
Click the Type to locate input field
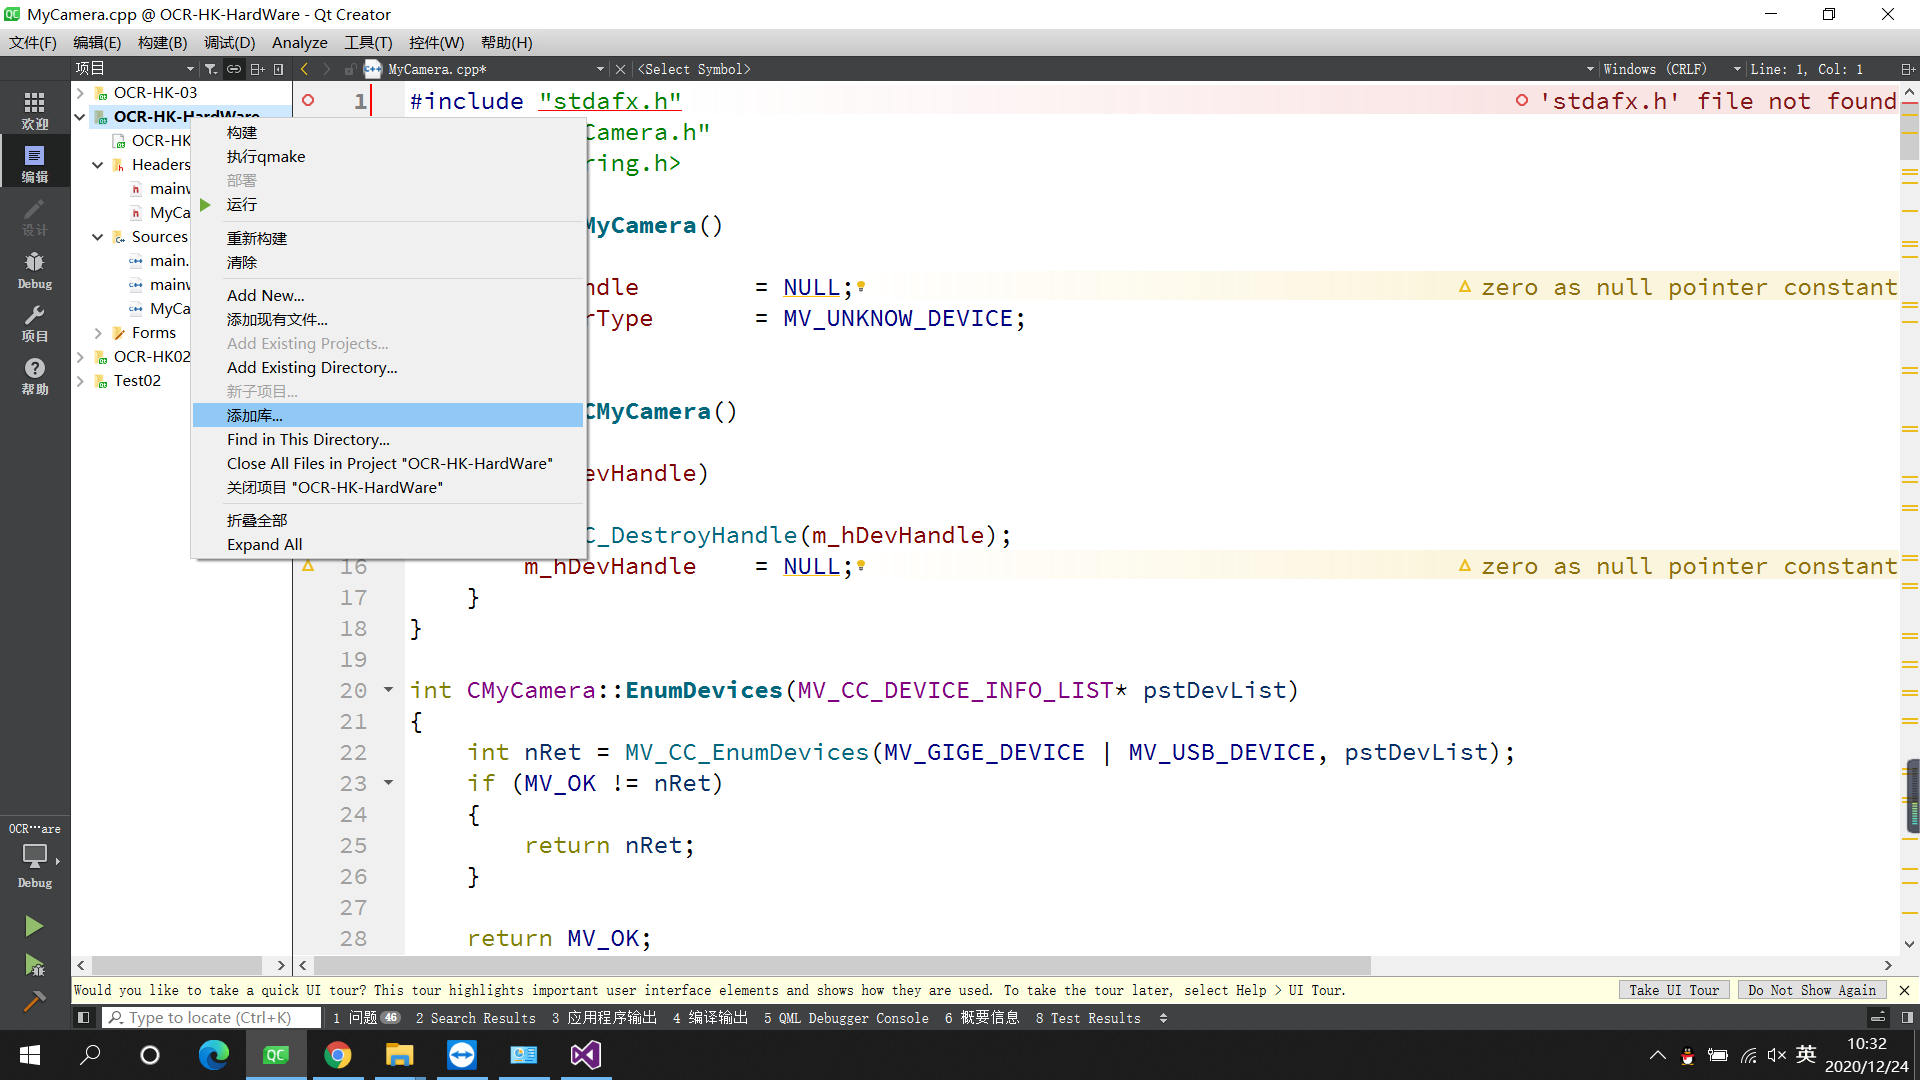coord(212,1018)
